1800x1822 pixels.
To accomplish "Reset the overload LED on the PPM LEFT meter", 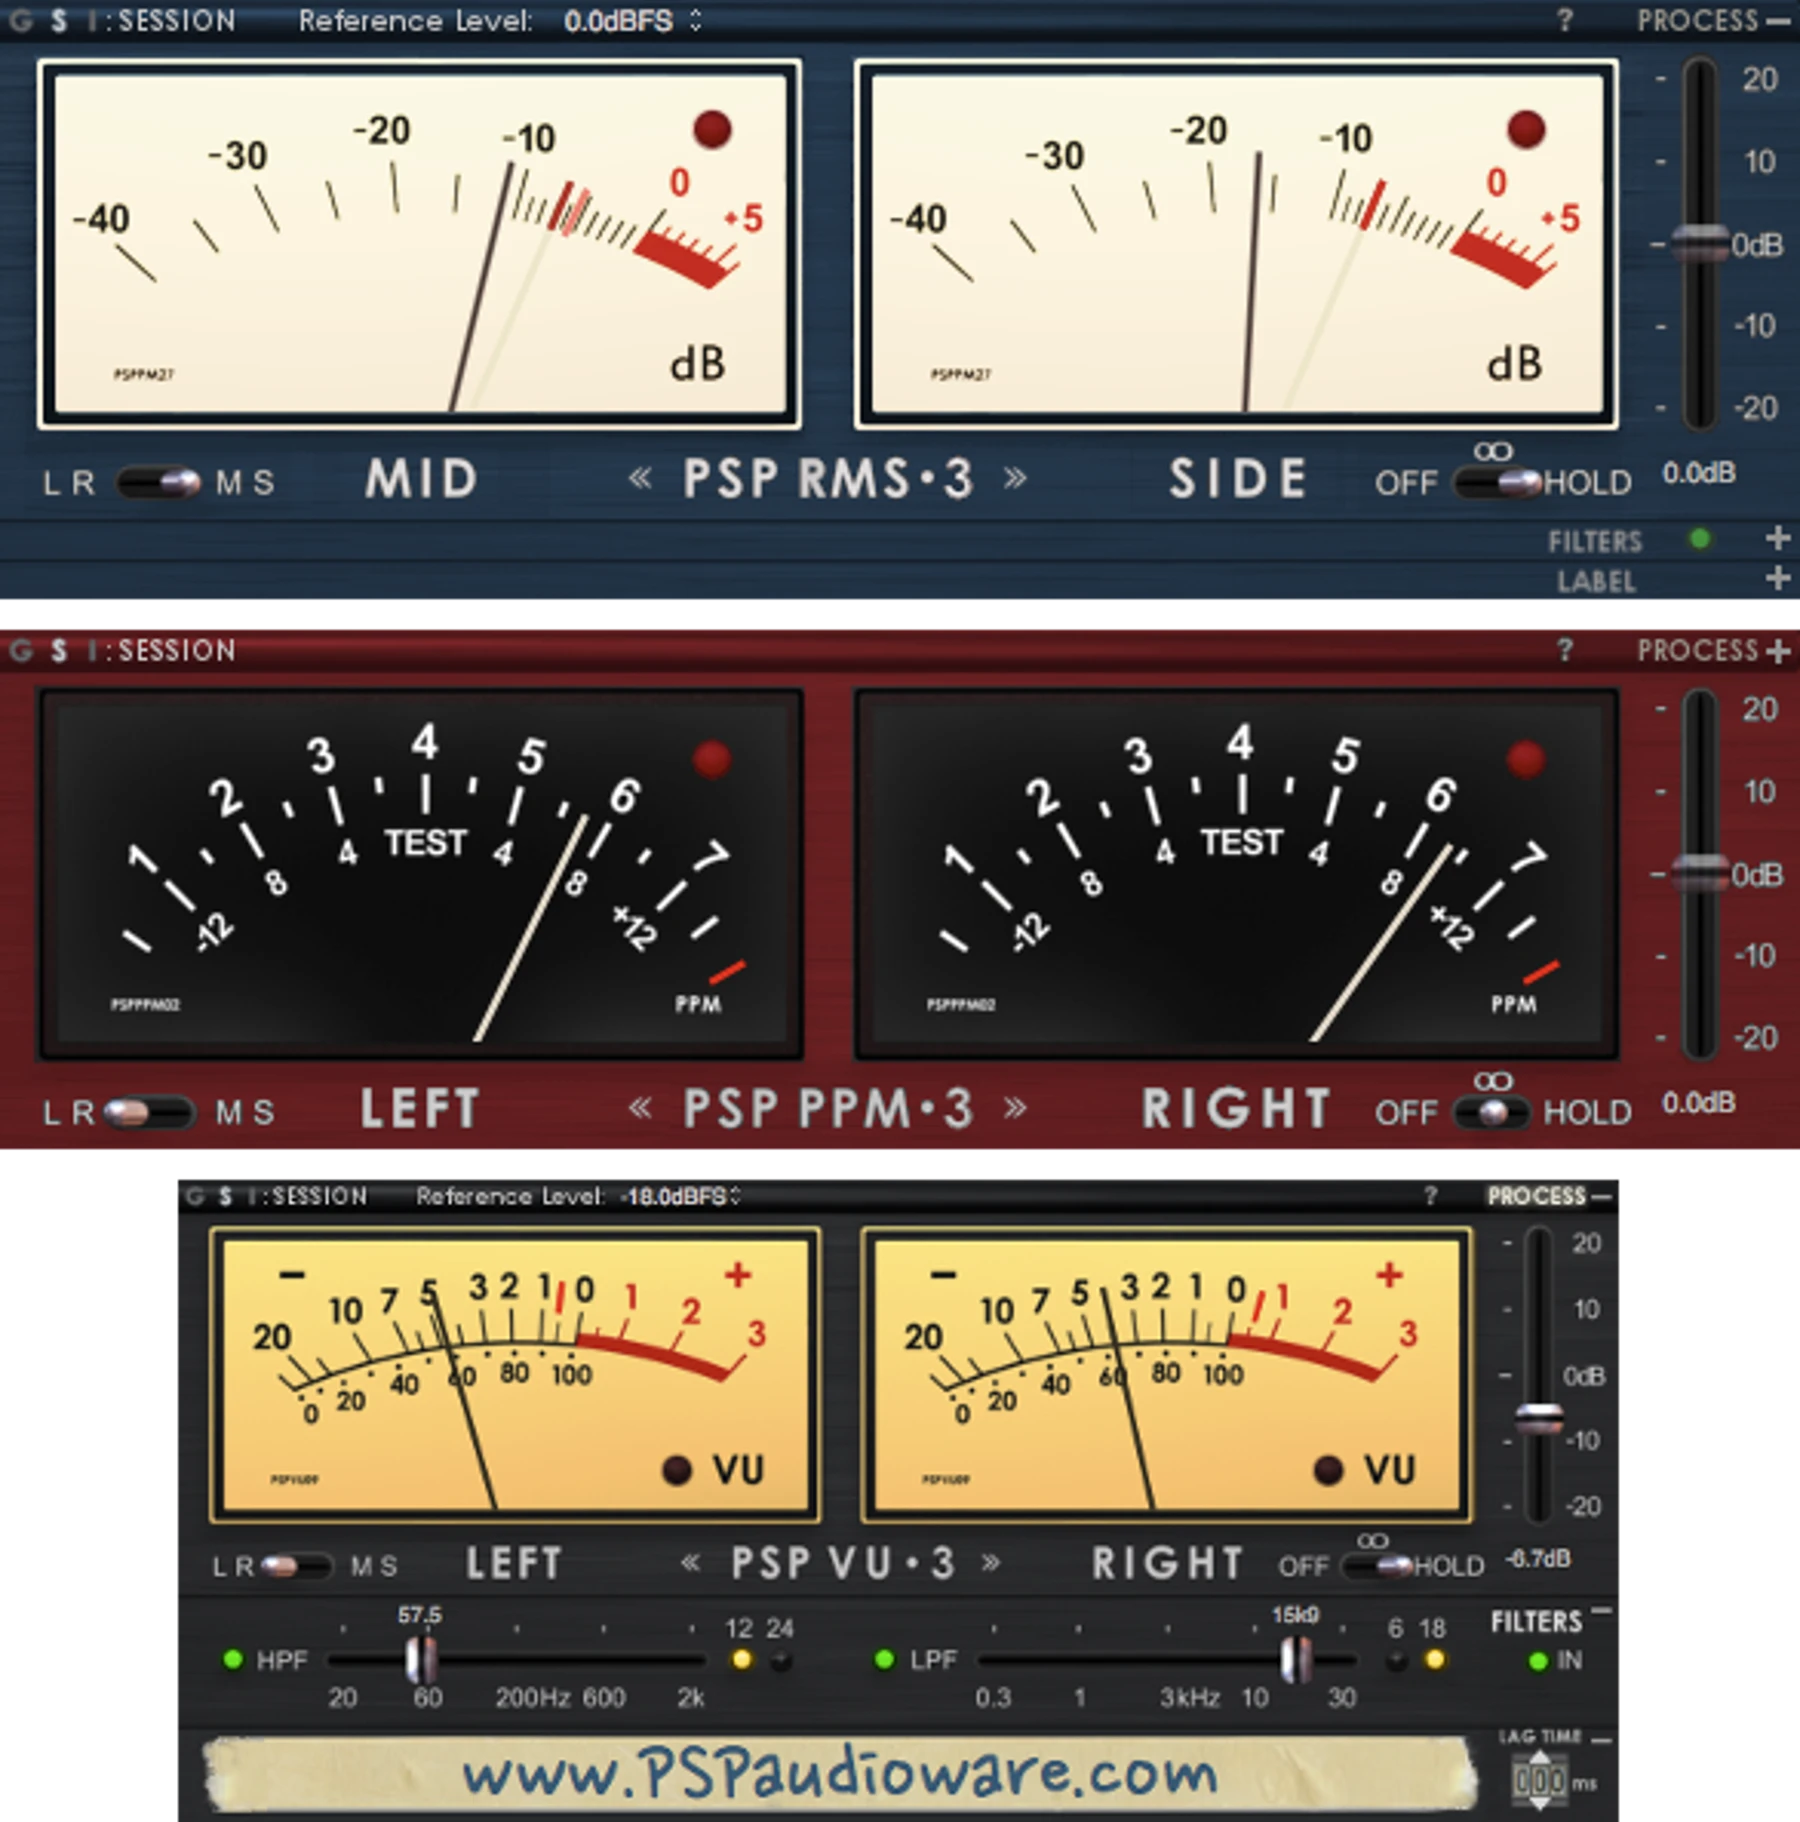I will [x=712, y=759].
